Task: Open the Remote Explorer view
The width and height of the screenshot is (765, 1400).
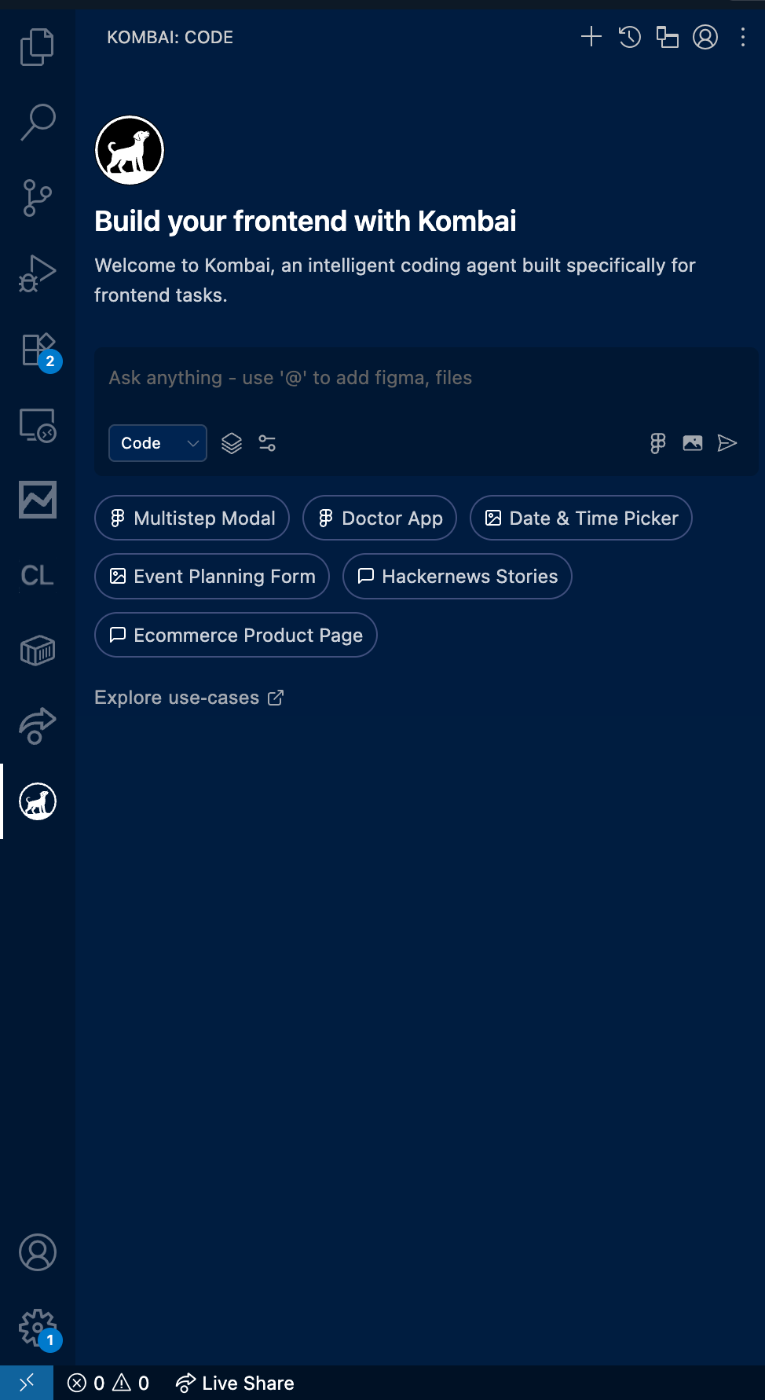Action: pyautogui.click(x=37, y=426)
